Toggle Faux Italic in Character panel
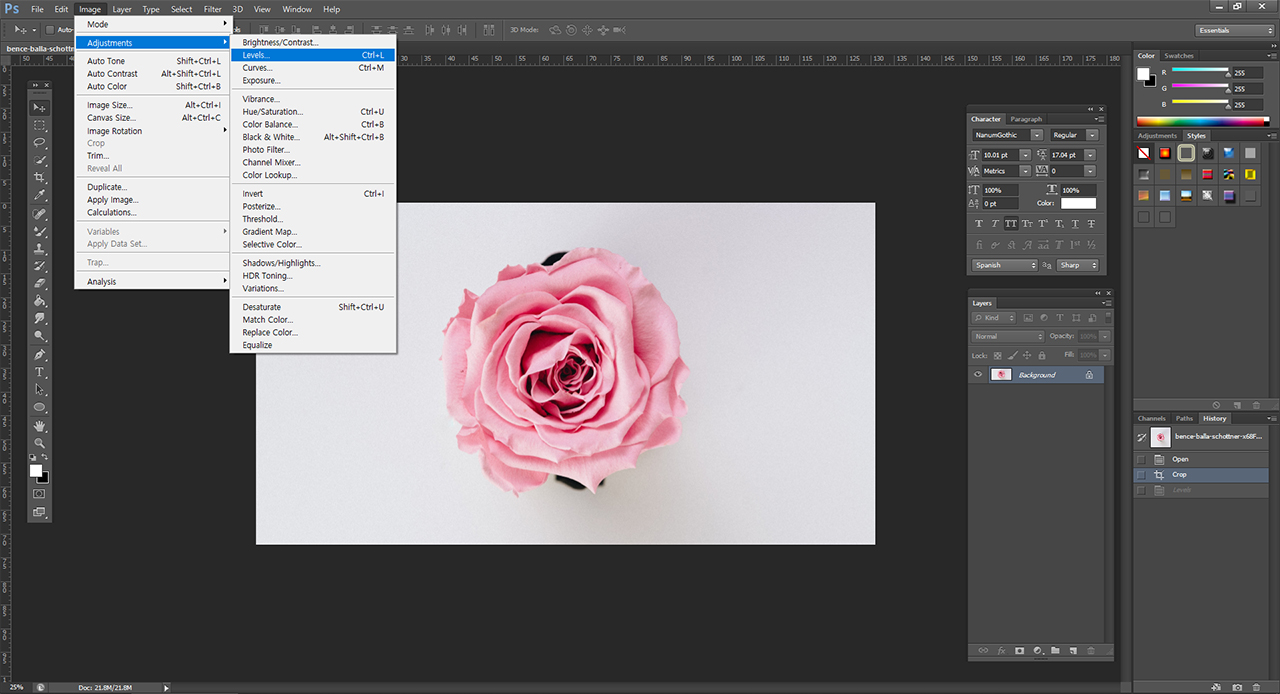The height and width of the screenshot is (694, 1280). 995,224
